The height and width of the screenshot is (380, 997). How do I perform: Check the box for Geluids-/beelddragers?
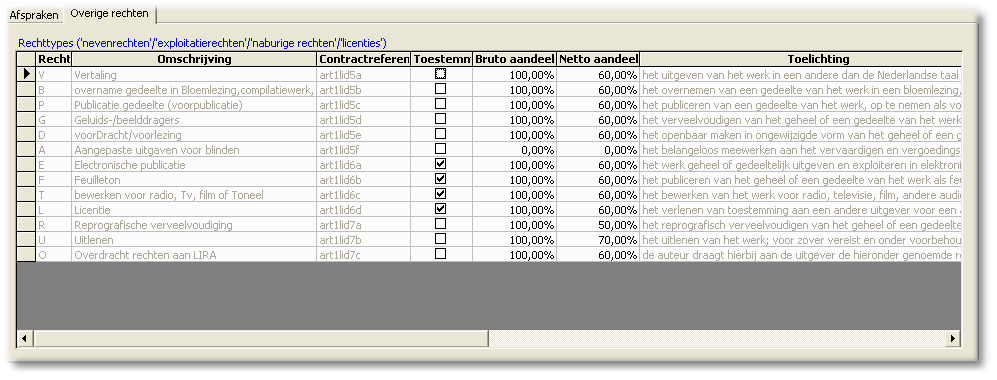(440, 119)
